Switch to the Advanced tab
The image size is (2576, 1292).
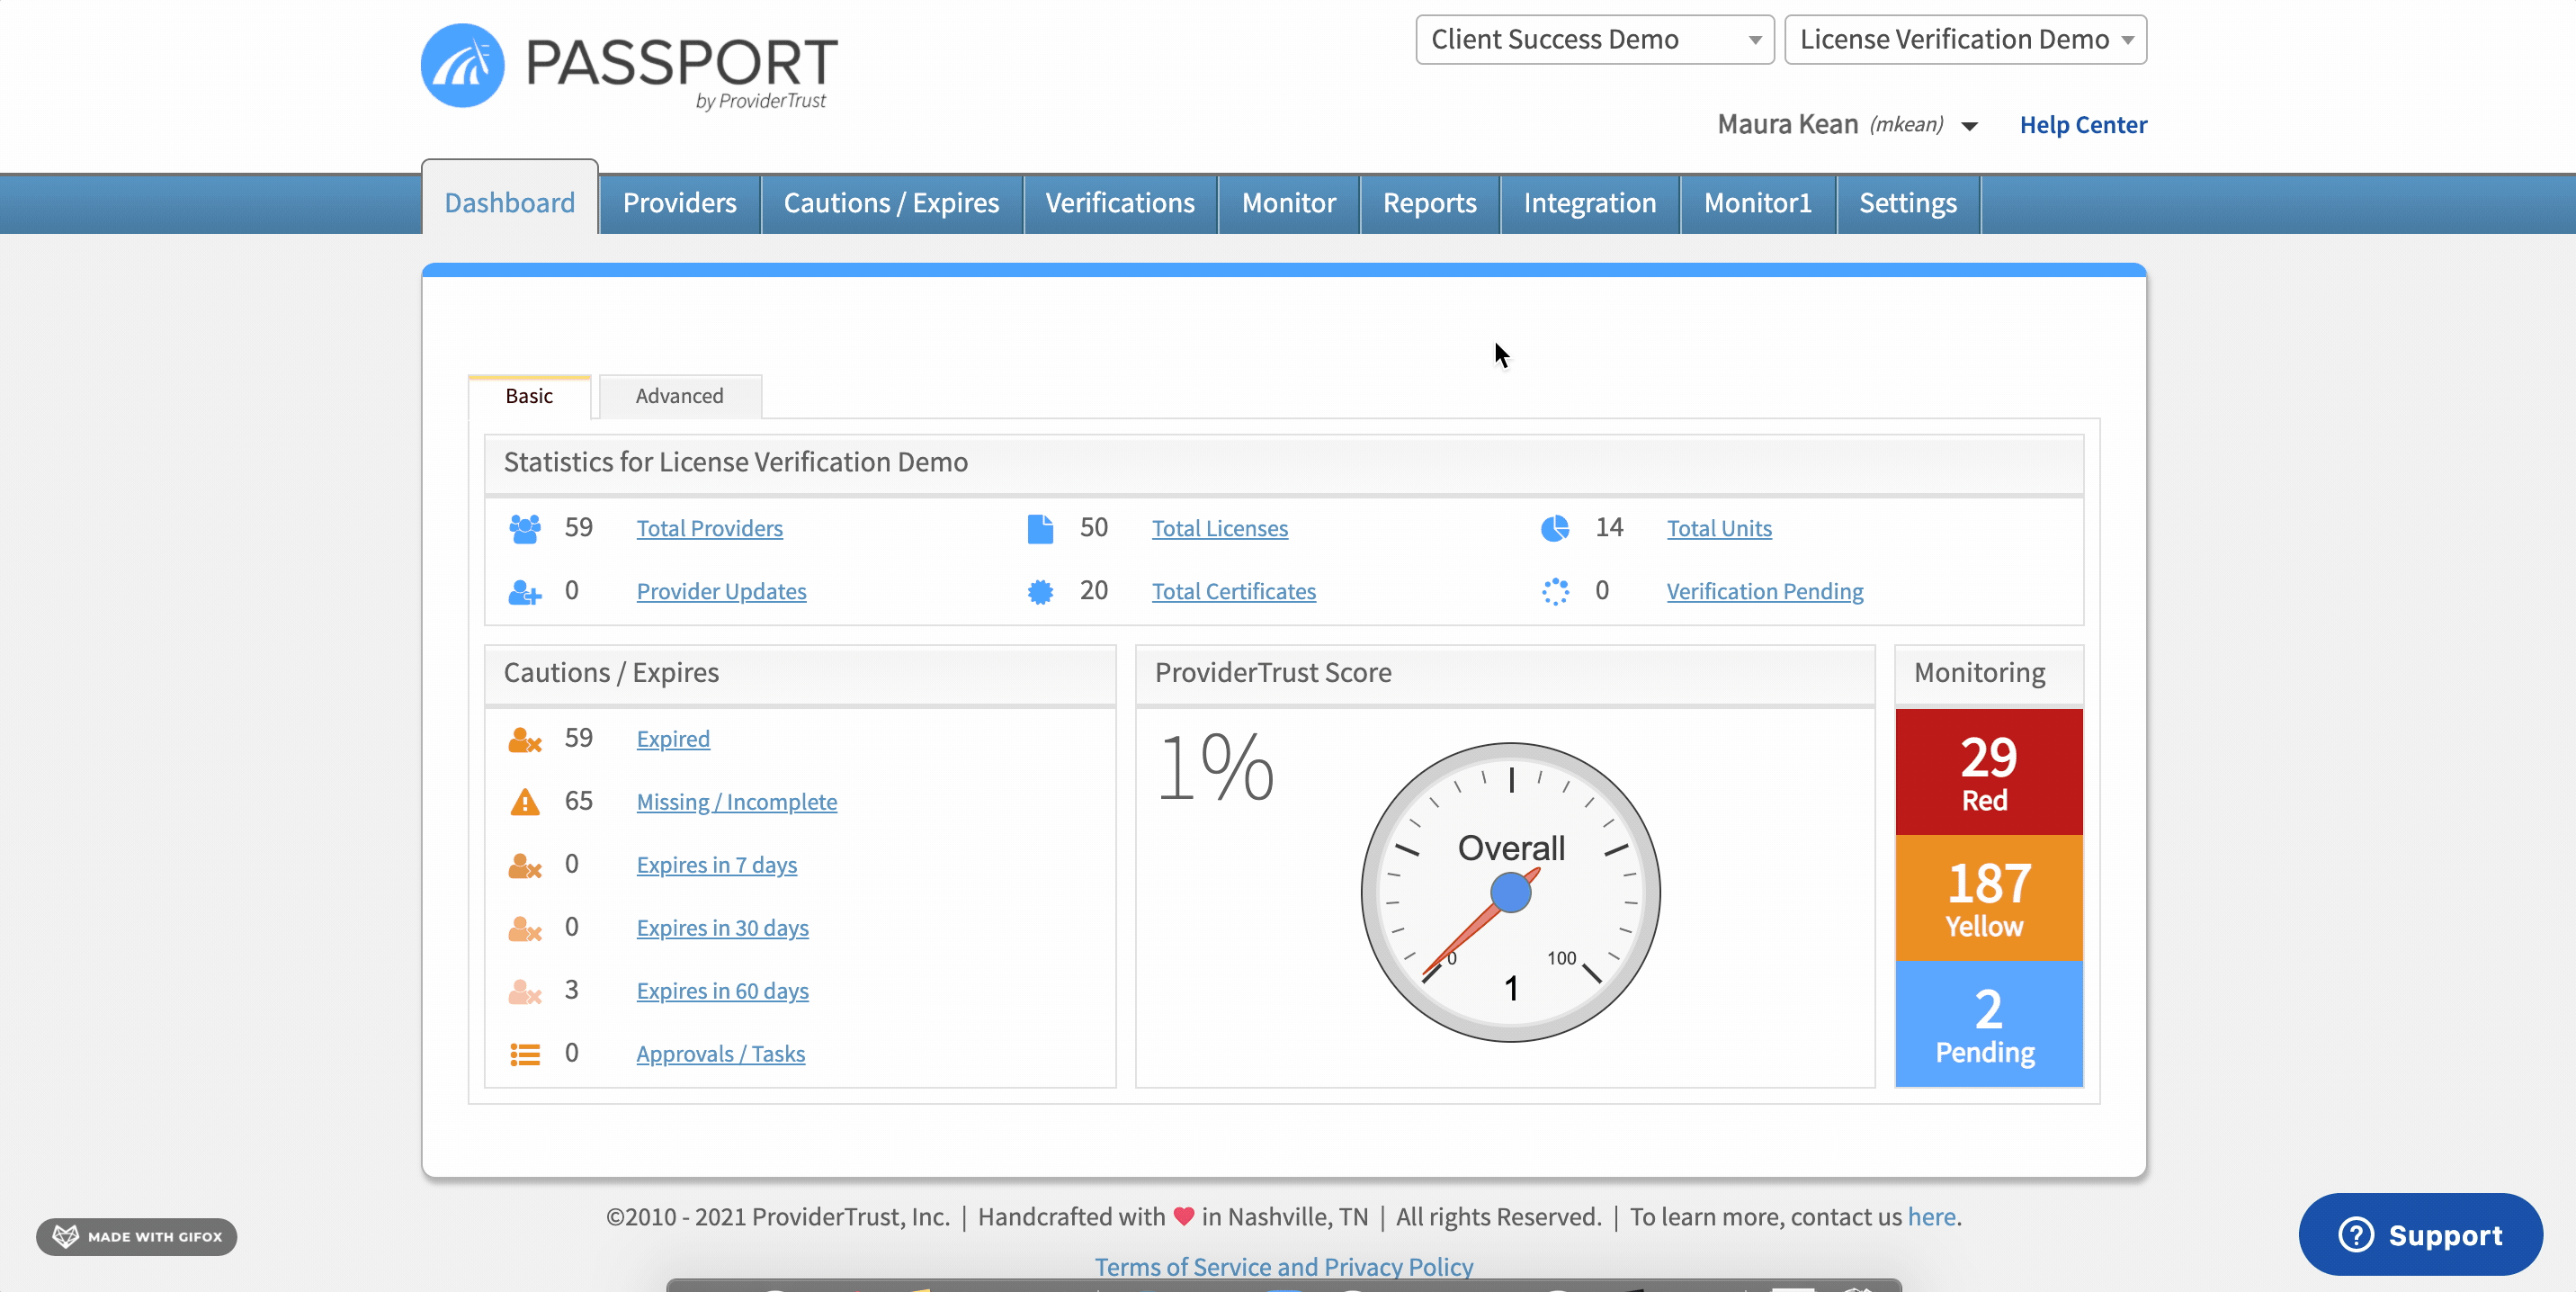tap(680, 396)
